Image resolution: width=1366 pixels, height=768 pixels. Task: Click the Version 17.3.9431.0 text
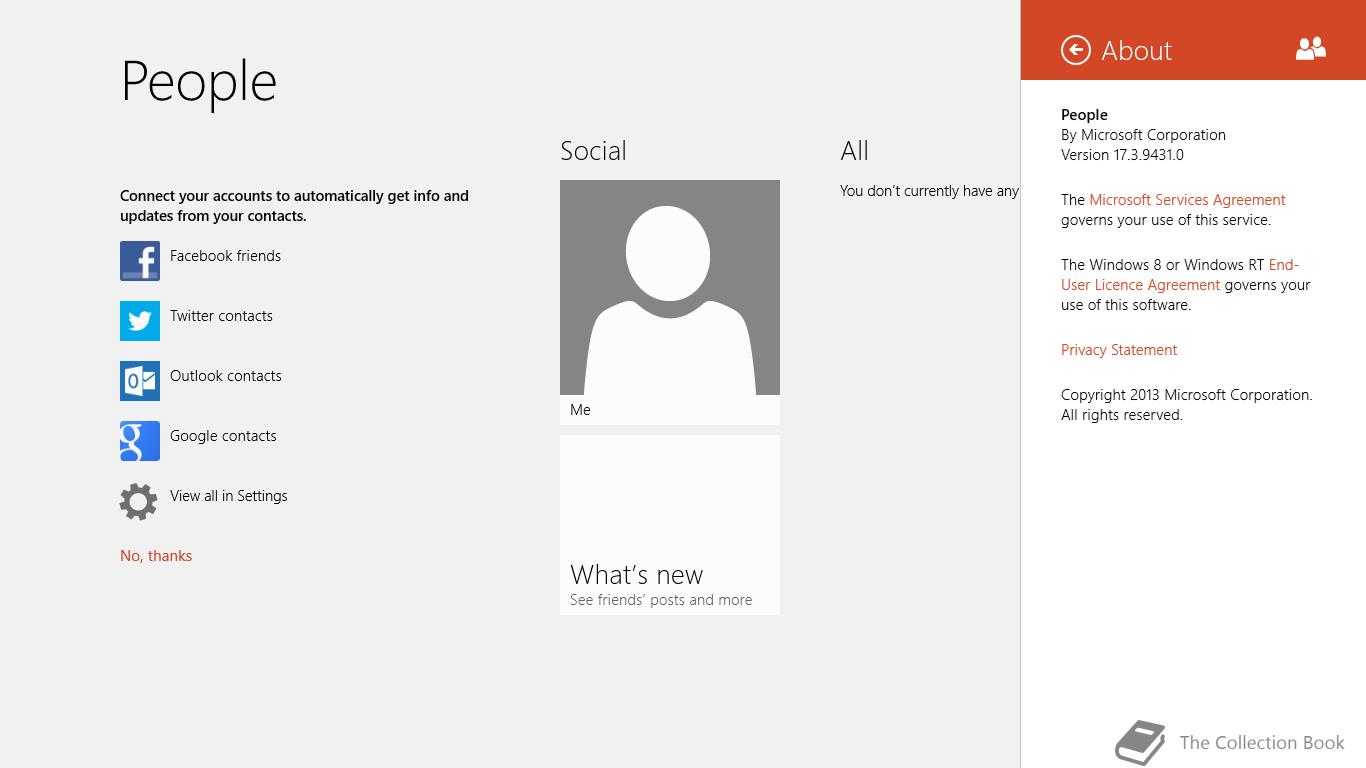click(x=1122, y=155)
